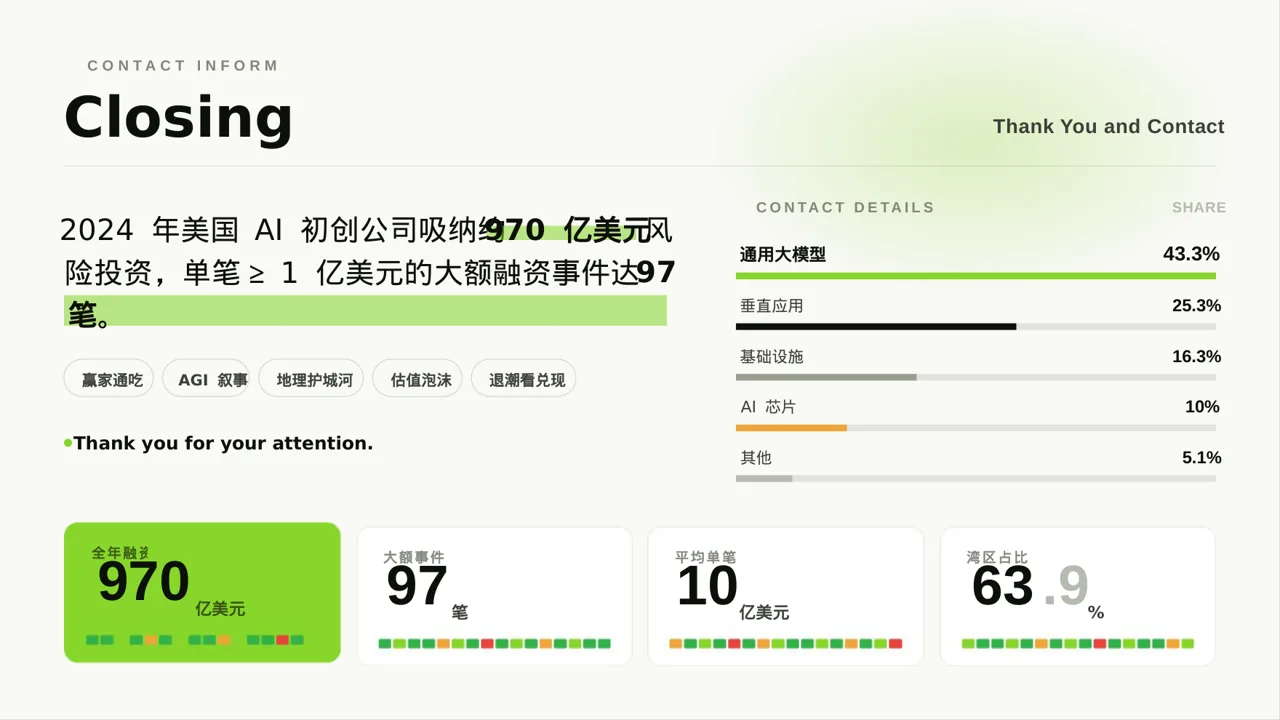Click the "Closing" heading
Screen dimensions: 1280x720
pos(179,117)
